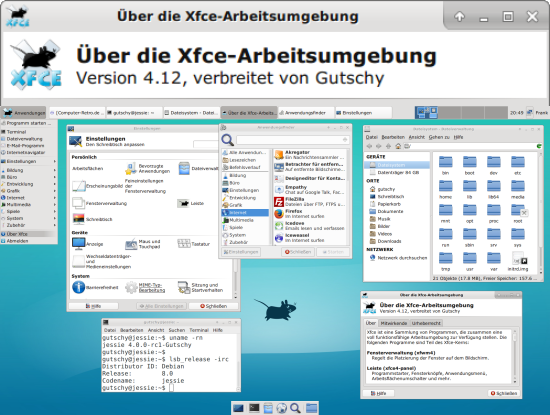This screenshot has height=415, width=550.
Task: Switch to the Urheberrecht tab
Action: point(426,323)
